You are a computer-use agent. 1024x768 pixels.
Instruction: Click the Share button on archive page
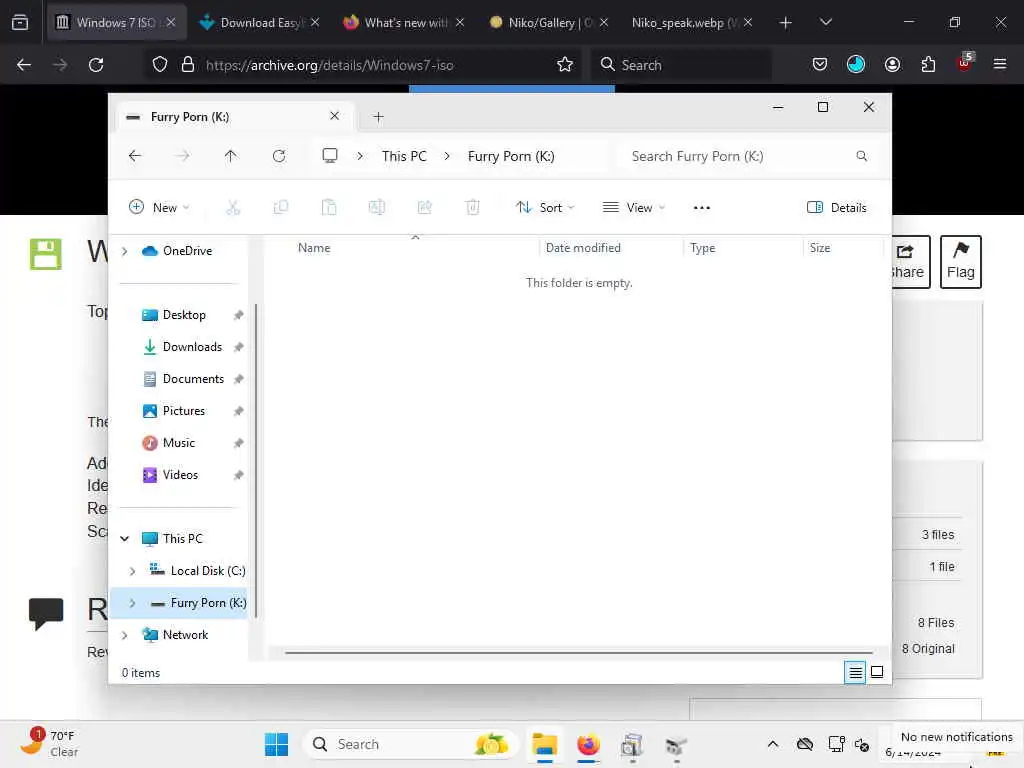pos(911,262)
